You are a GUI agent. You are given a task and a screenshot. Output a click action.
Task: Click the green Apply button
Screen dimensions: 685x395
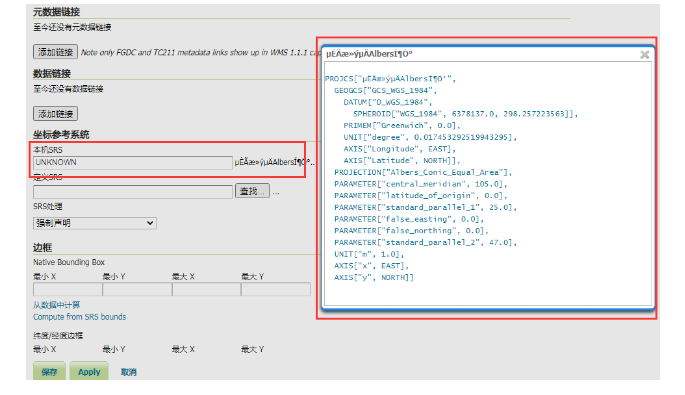[x=89, y=371]
